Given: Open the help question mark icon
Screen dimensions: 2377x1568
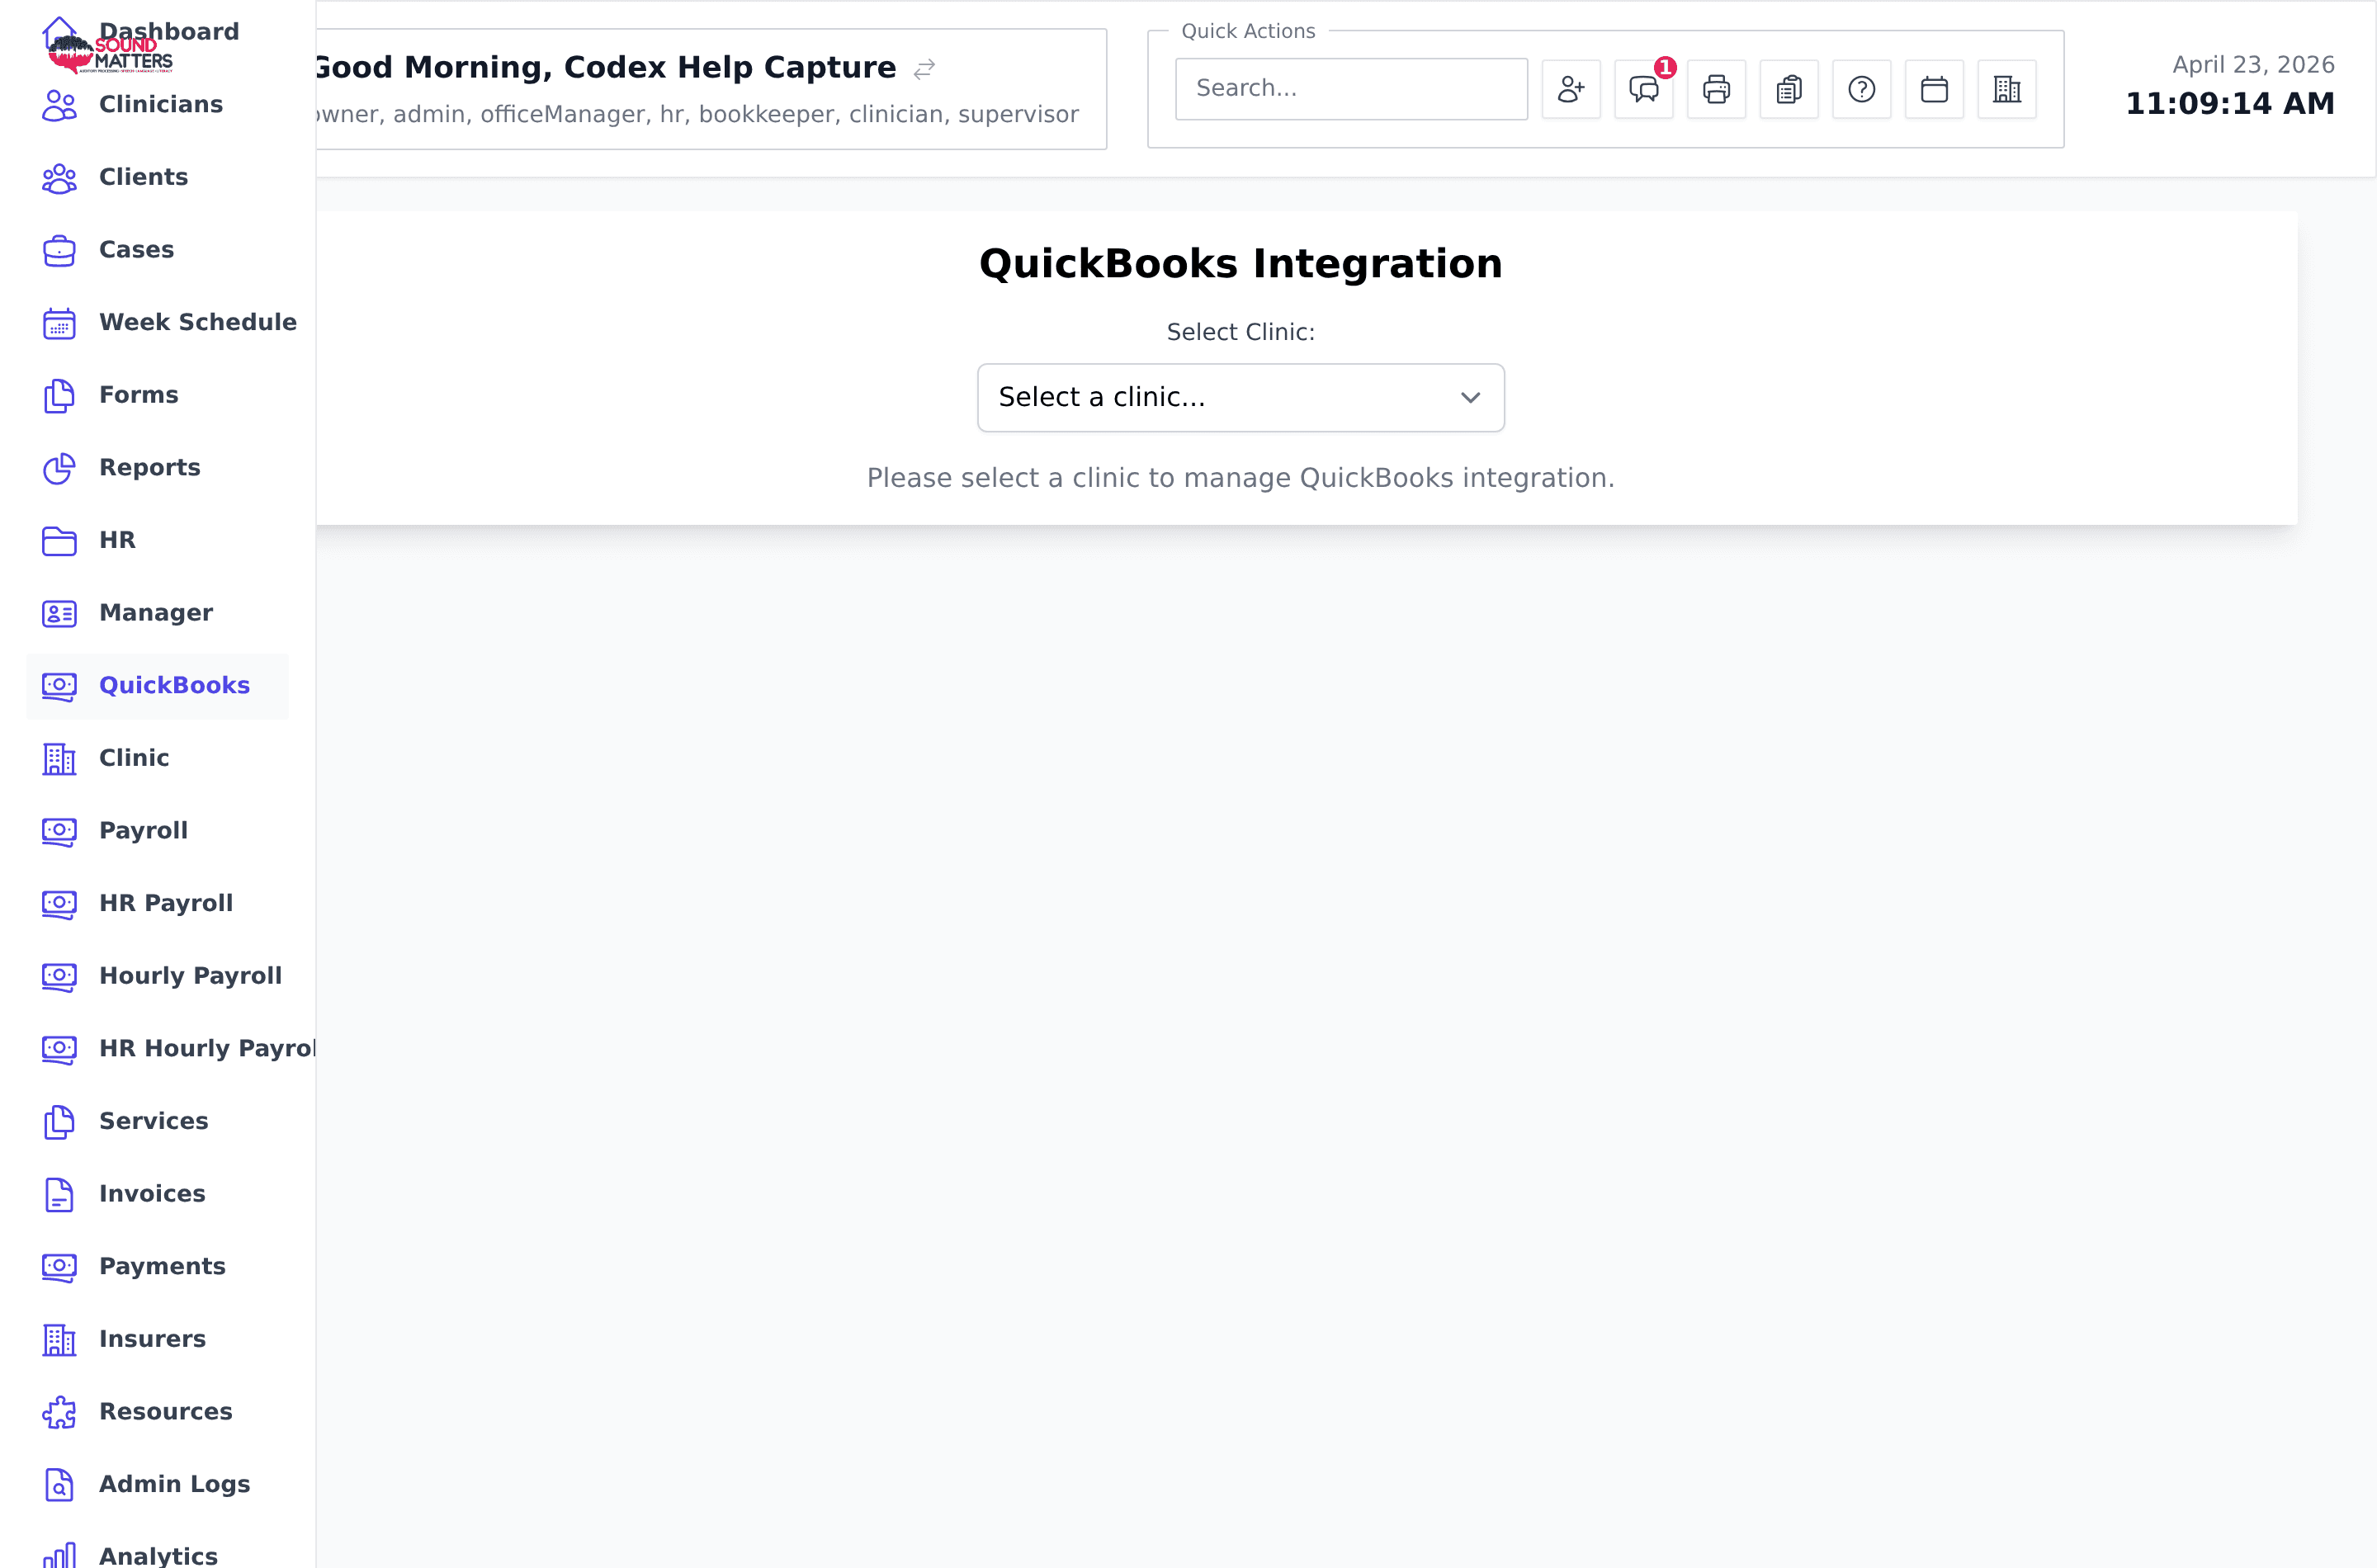Looking at the screenshot, I should pos(1862,89).
